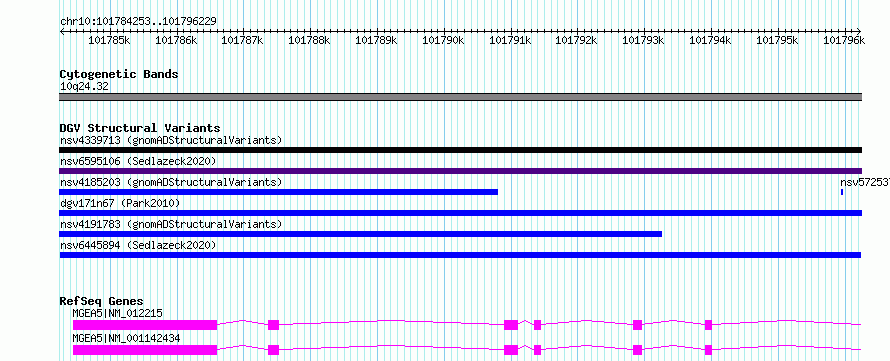
Task: Click NM_012215 exon near 101794k
Action: [708, 325]
